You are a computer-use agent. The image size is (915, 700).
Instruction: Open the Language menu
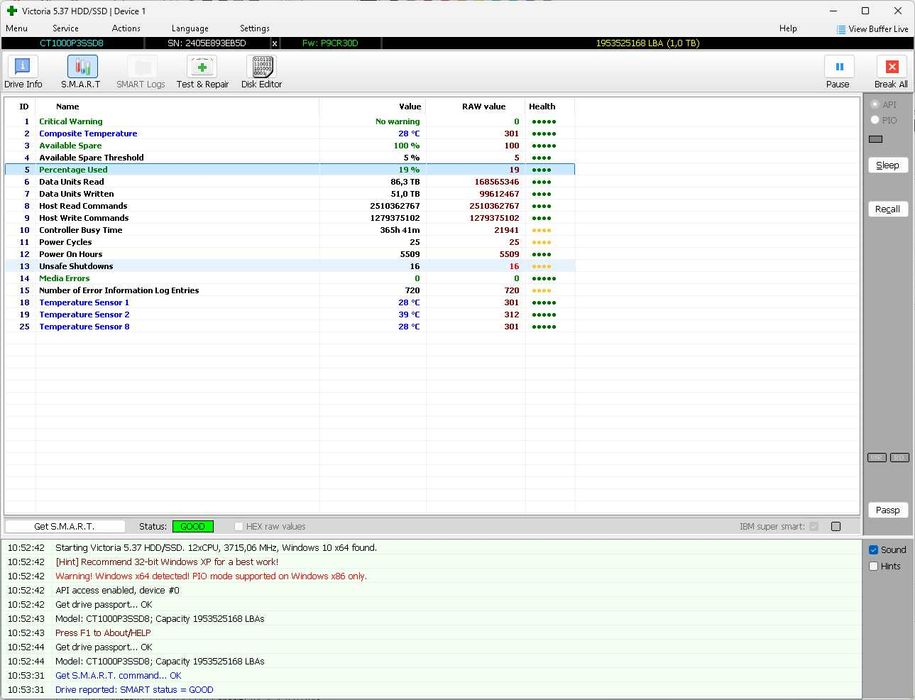point(190,28)
